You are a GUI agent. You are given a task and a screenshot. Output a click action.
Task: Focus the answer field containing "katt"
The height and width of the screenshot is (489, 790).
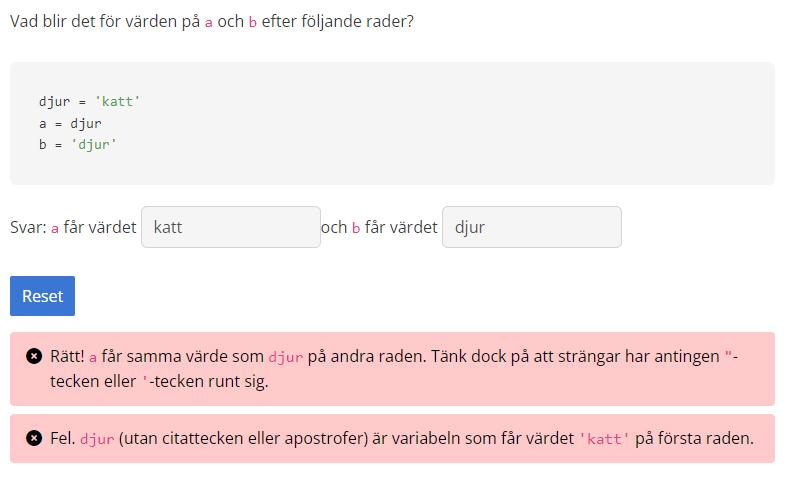230,227
